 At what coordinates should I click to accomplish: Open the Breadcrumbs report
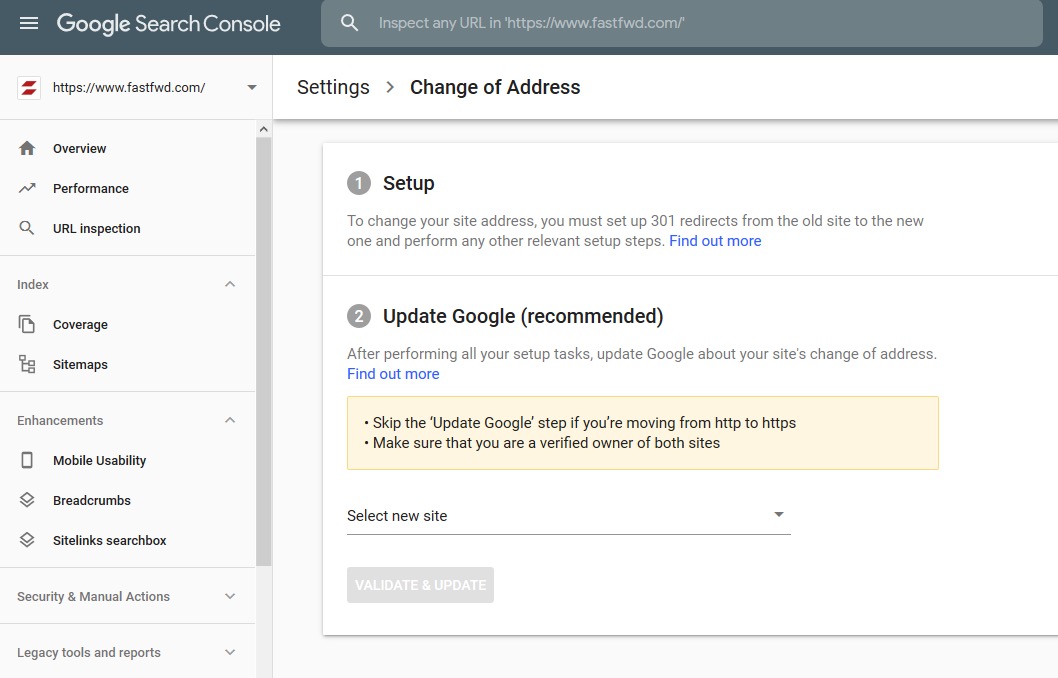pyautogui.click(x=92, y=500)
